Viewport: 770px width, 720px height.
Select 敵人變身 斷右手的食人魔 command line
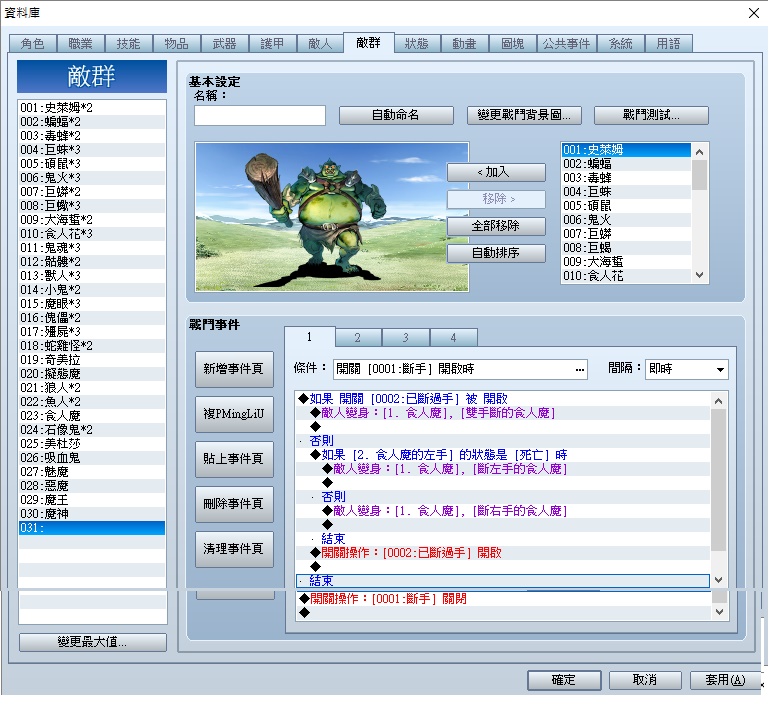coord(503,511)
